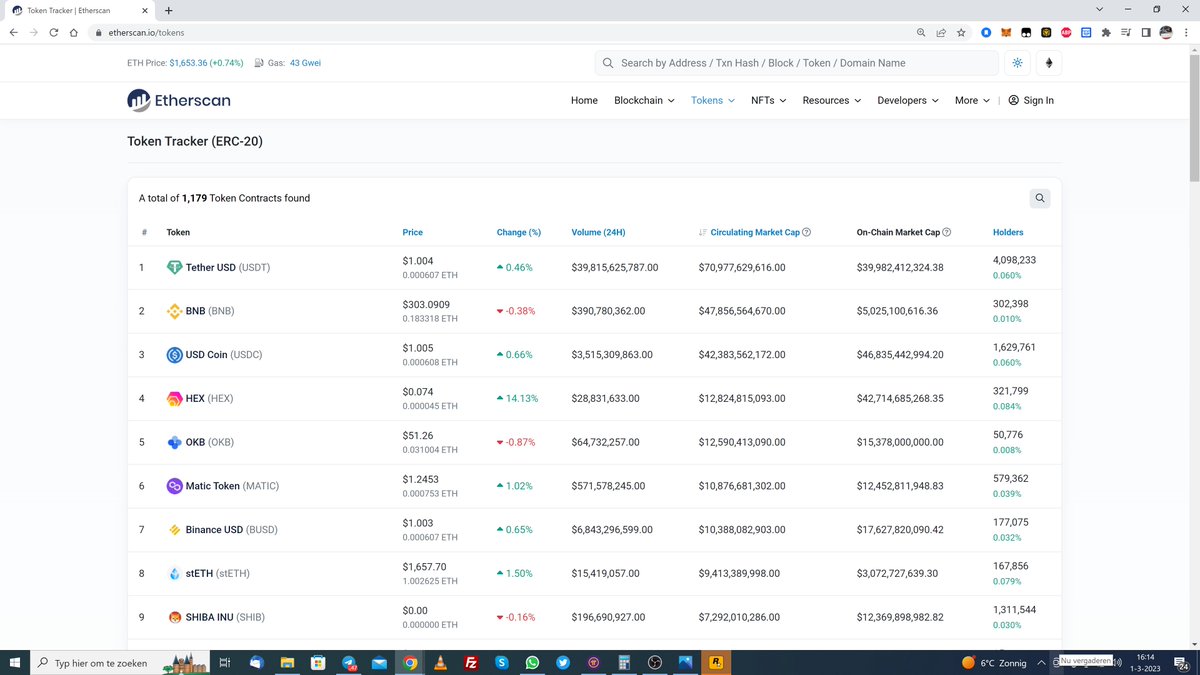Open the Developers dropdown
This screenshot has height=675, width=1200.
908,100
